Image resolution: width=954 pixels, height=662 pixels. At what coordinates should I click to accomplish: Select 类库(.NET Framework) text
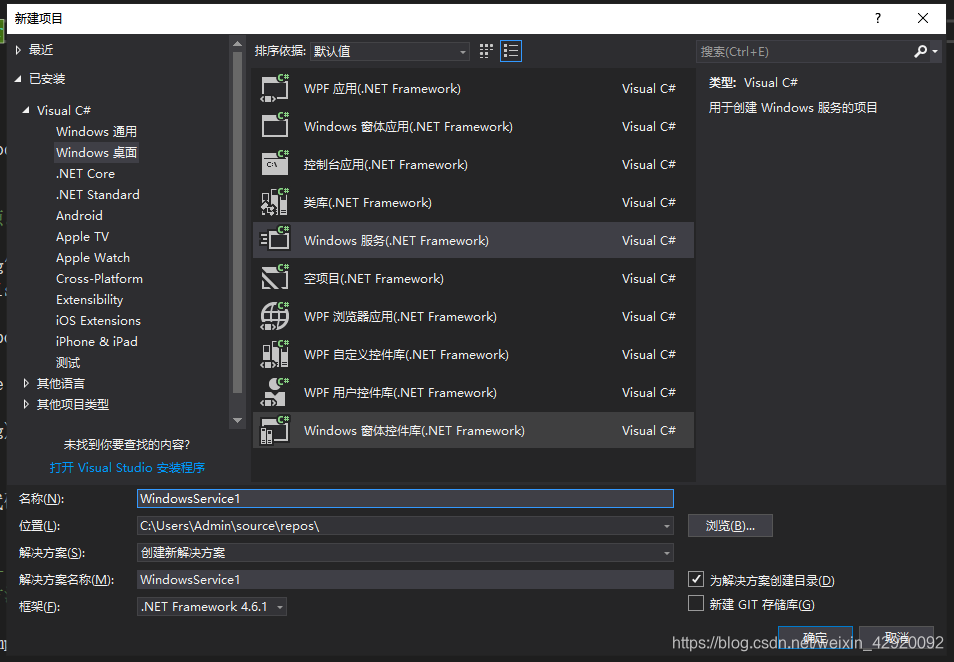click(x=367, y=203)
